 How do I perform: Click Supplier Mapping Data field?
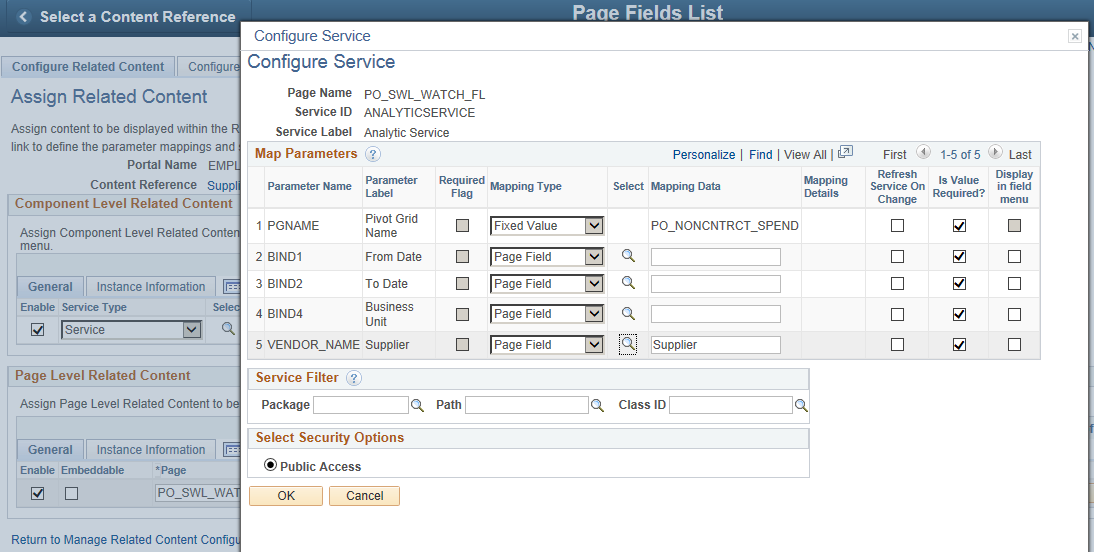coord(716,345)
